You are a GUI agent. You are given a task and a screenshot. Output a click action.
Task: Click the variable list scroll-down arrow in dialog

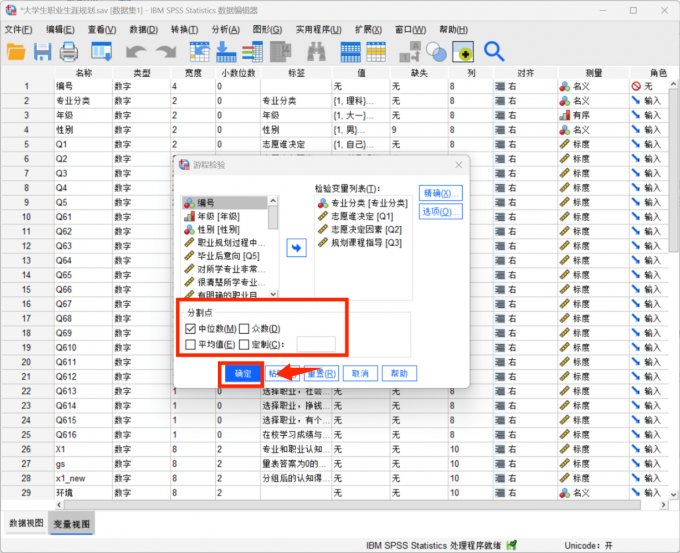pos(273,294)
